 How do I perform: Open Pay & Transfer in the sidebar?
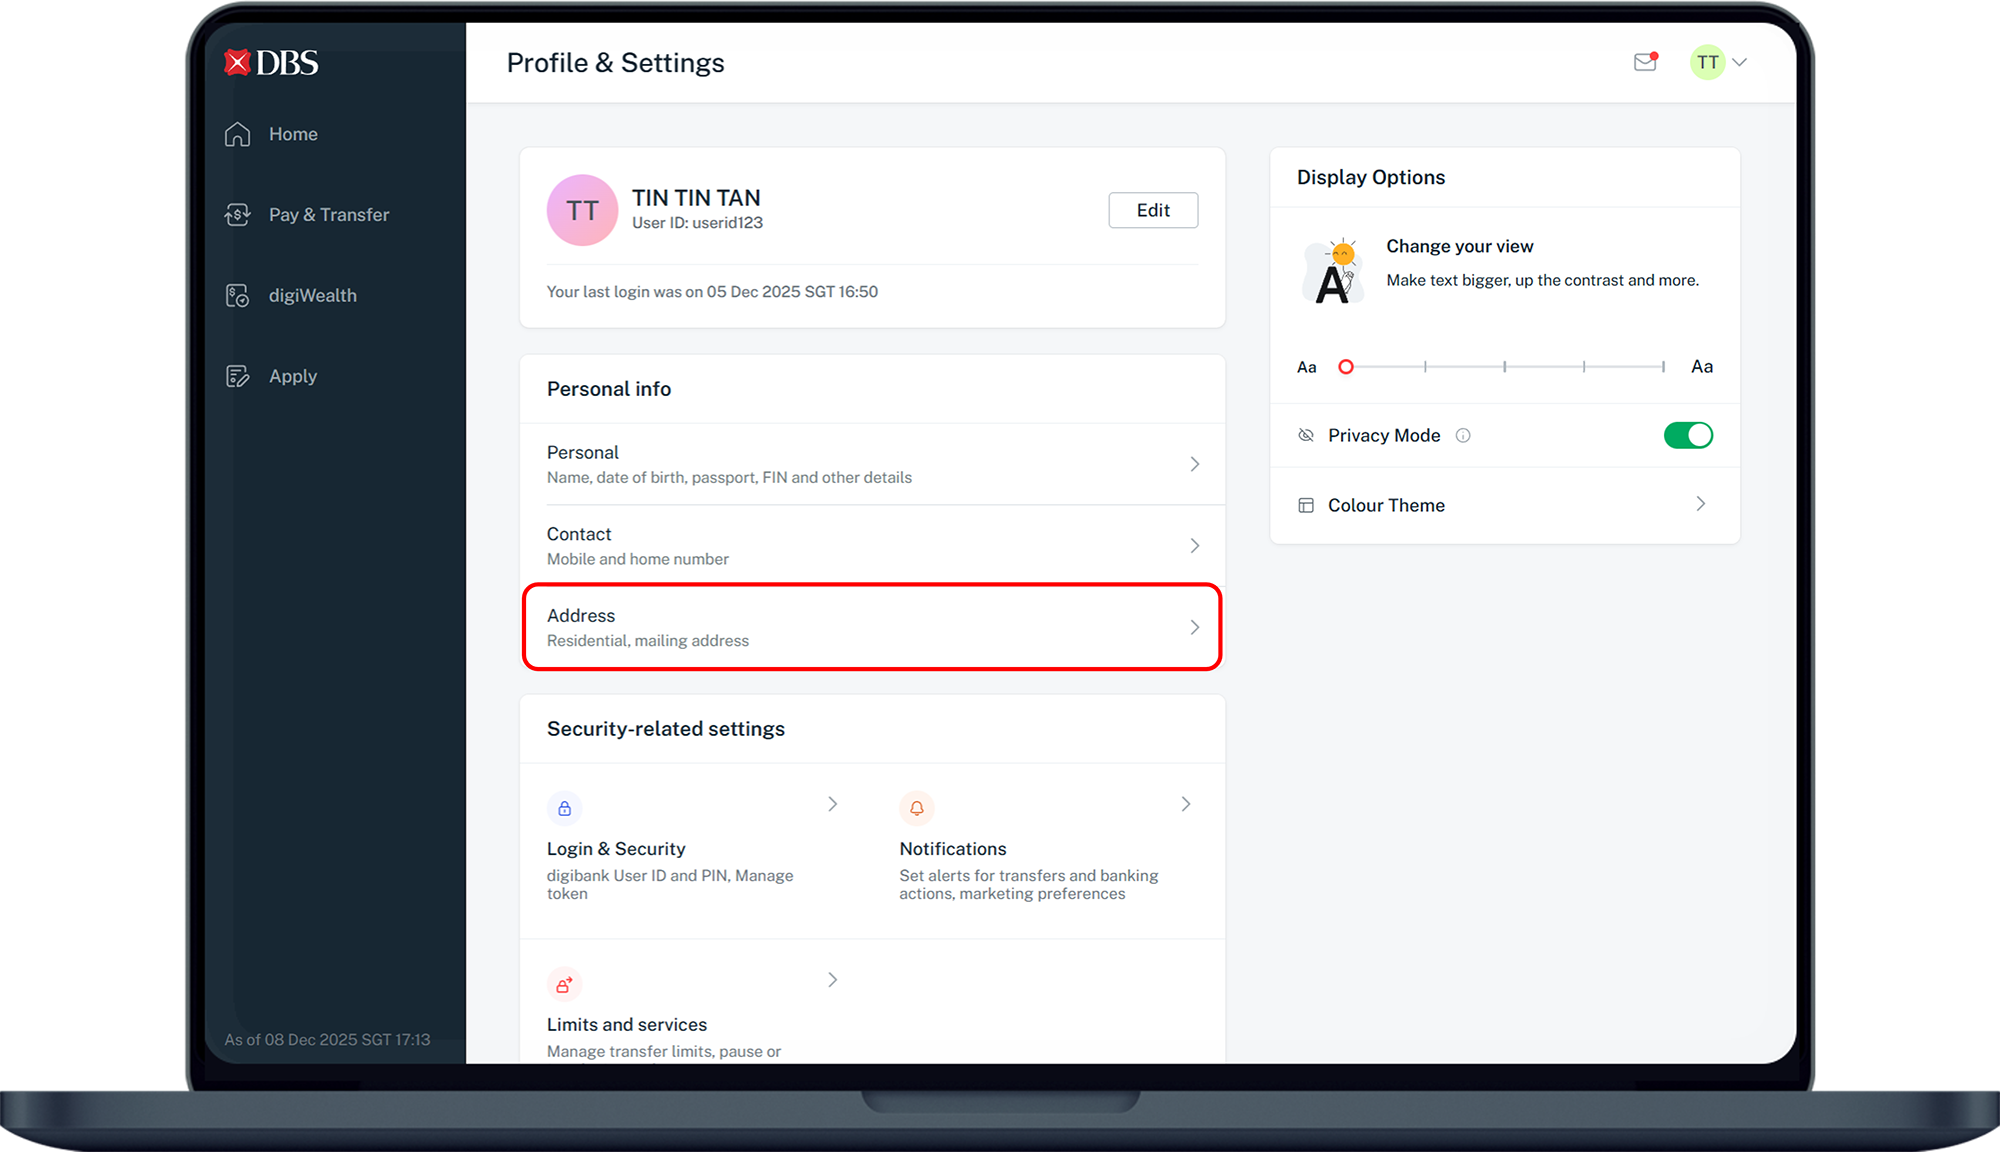pos(328,215)
